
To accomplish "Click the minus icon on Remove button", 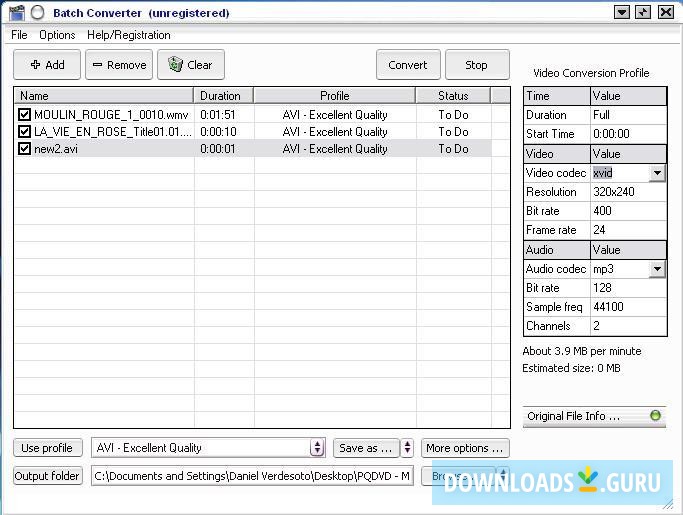I will 98,64.
